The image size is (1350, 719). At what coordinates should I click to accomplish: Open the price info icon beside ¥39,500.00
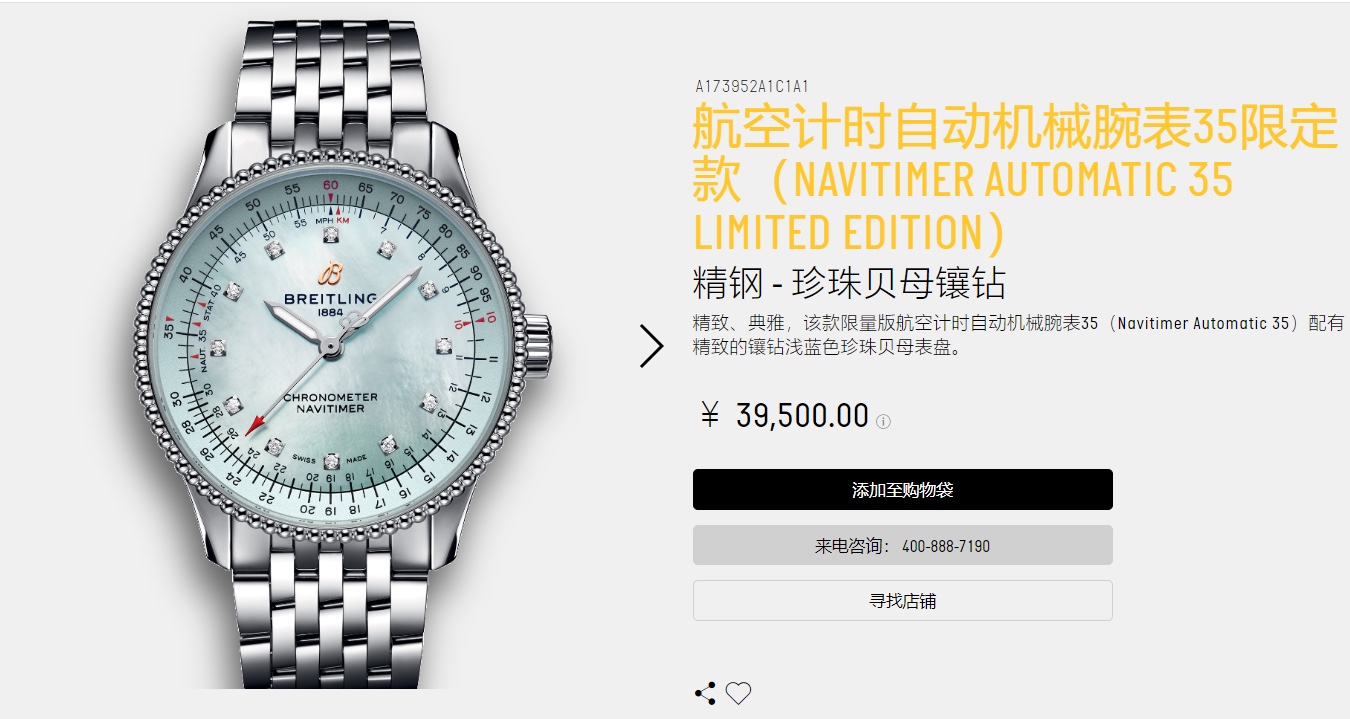coord(883,422)
